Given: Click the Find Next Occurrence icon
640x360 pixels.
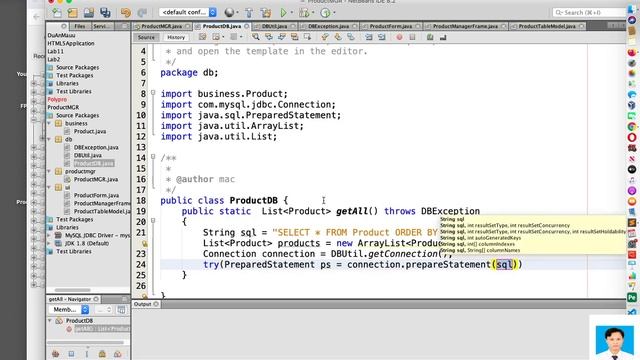Looking at the screenshot, I should point(282,37).
